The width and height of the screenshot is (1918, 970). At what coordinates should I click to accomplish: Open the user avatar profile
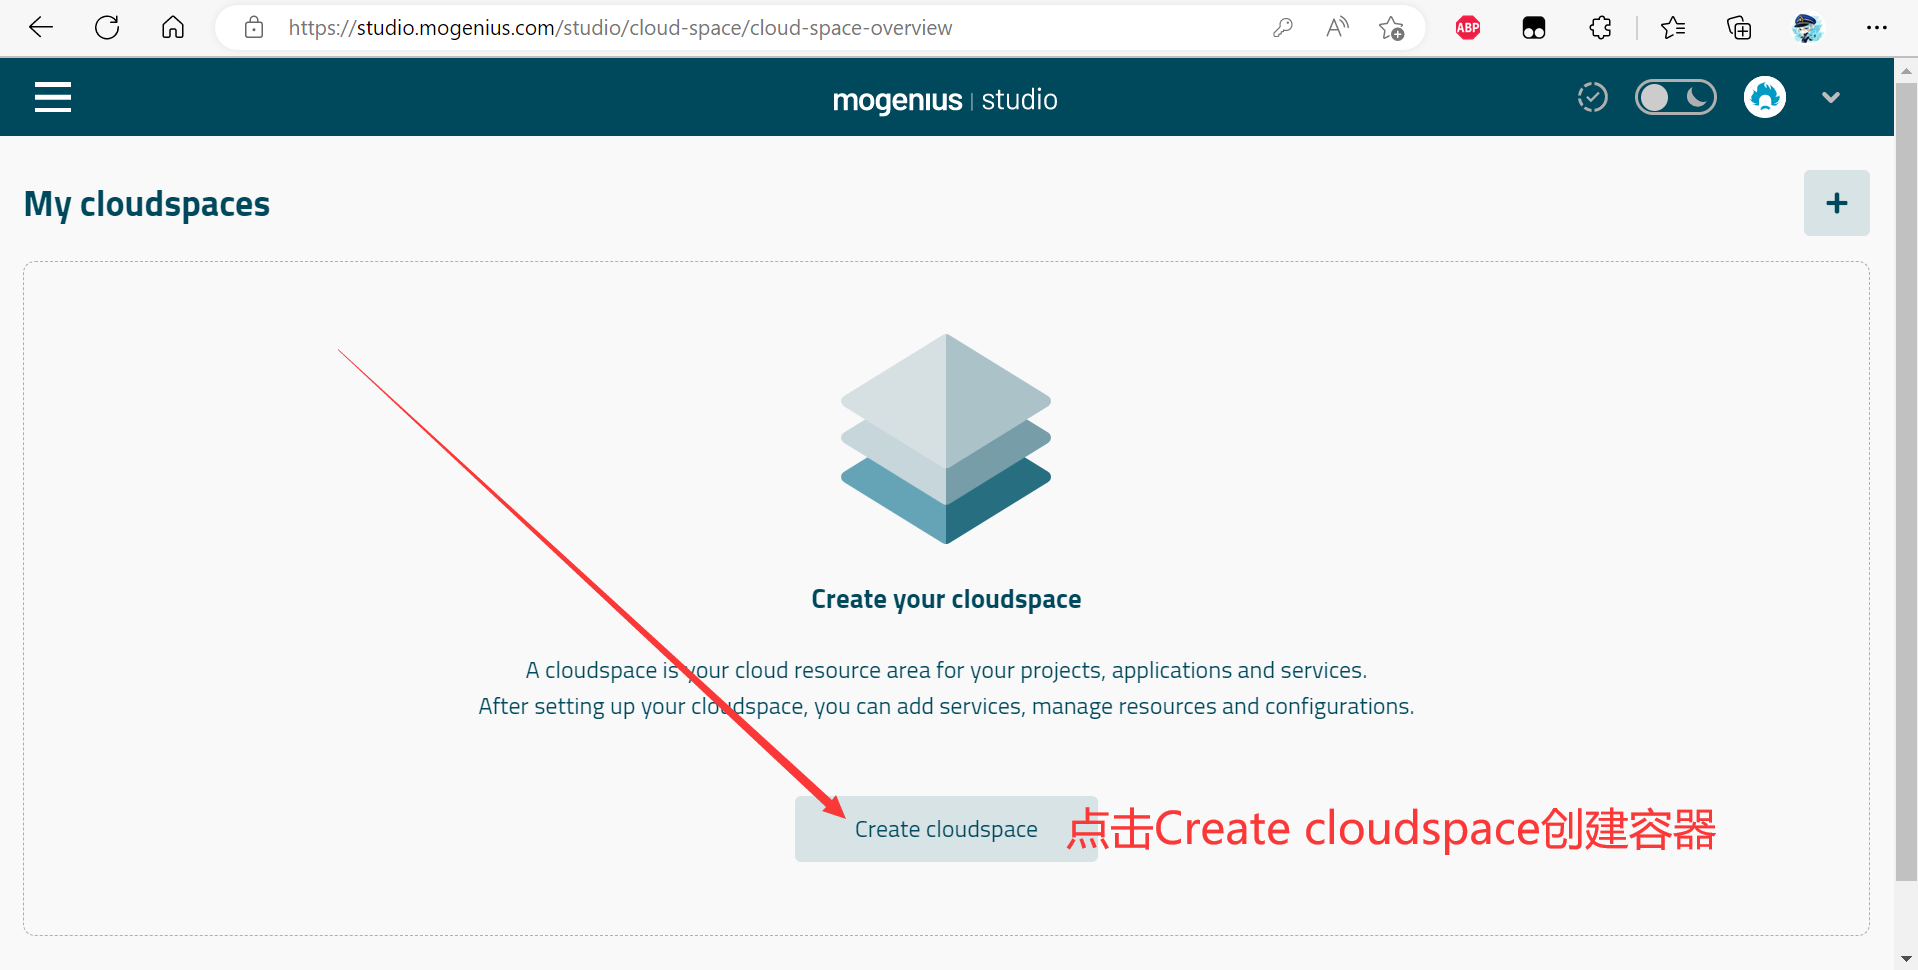(1764, 97)
